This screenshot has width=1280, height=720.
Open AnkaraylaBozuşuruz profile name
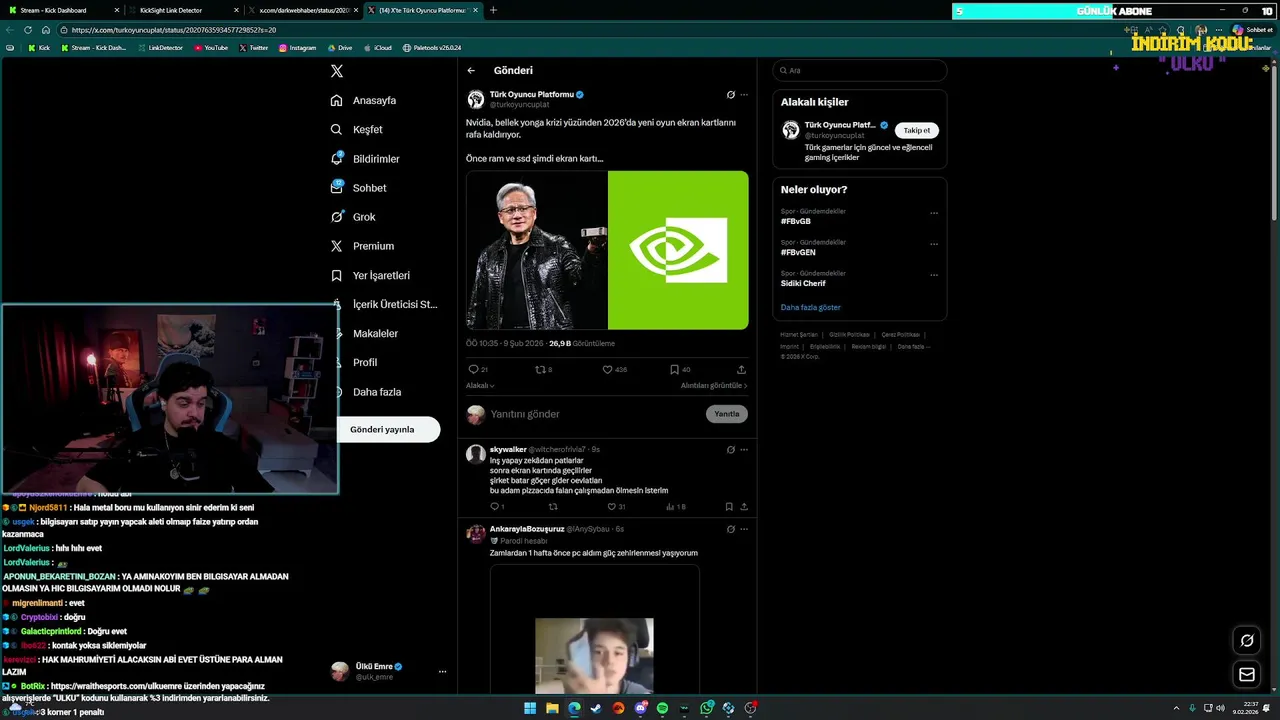[527, 529]
